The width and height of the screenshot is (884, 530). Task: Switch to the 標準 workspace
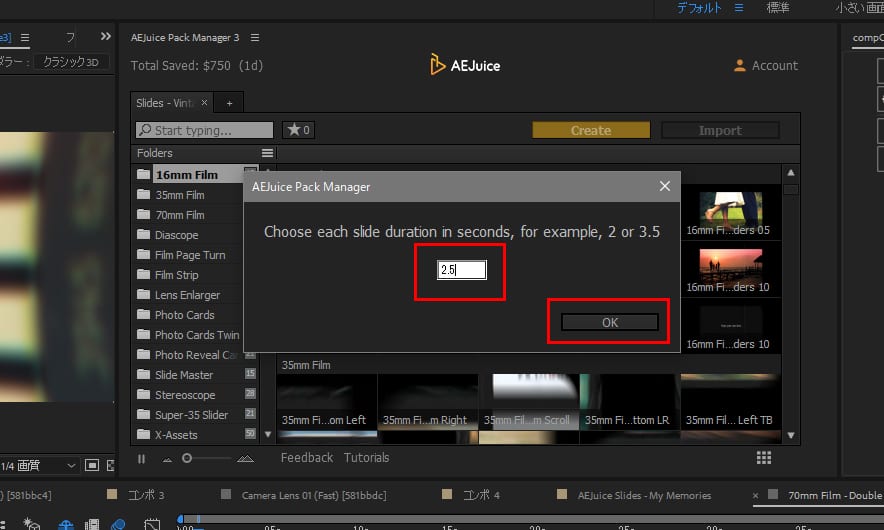point(777,8)
